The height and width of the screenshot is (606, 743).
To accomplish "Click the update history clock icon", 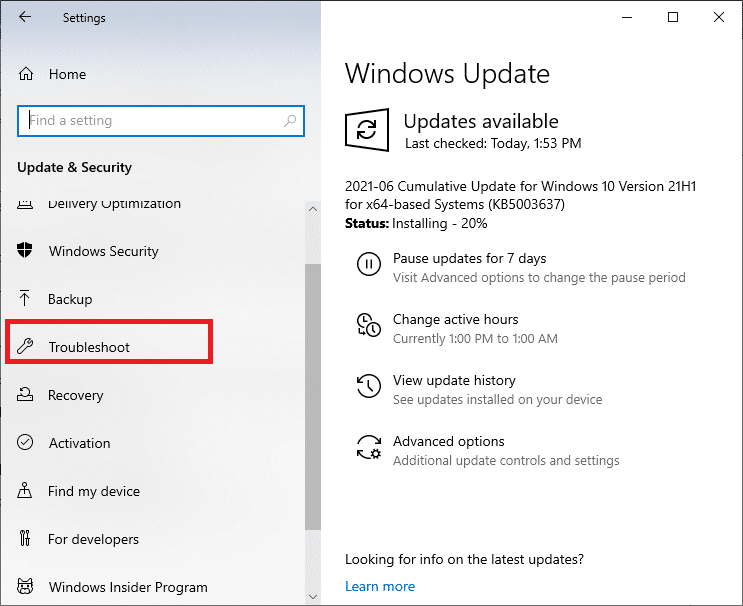I will pos(369,386).
